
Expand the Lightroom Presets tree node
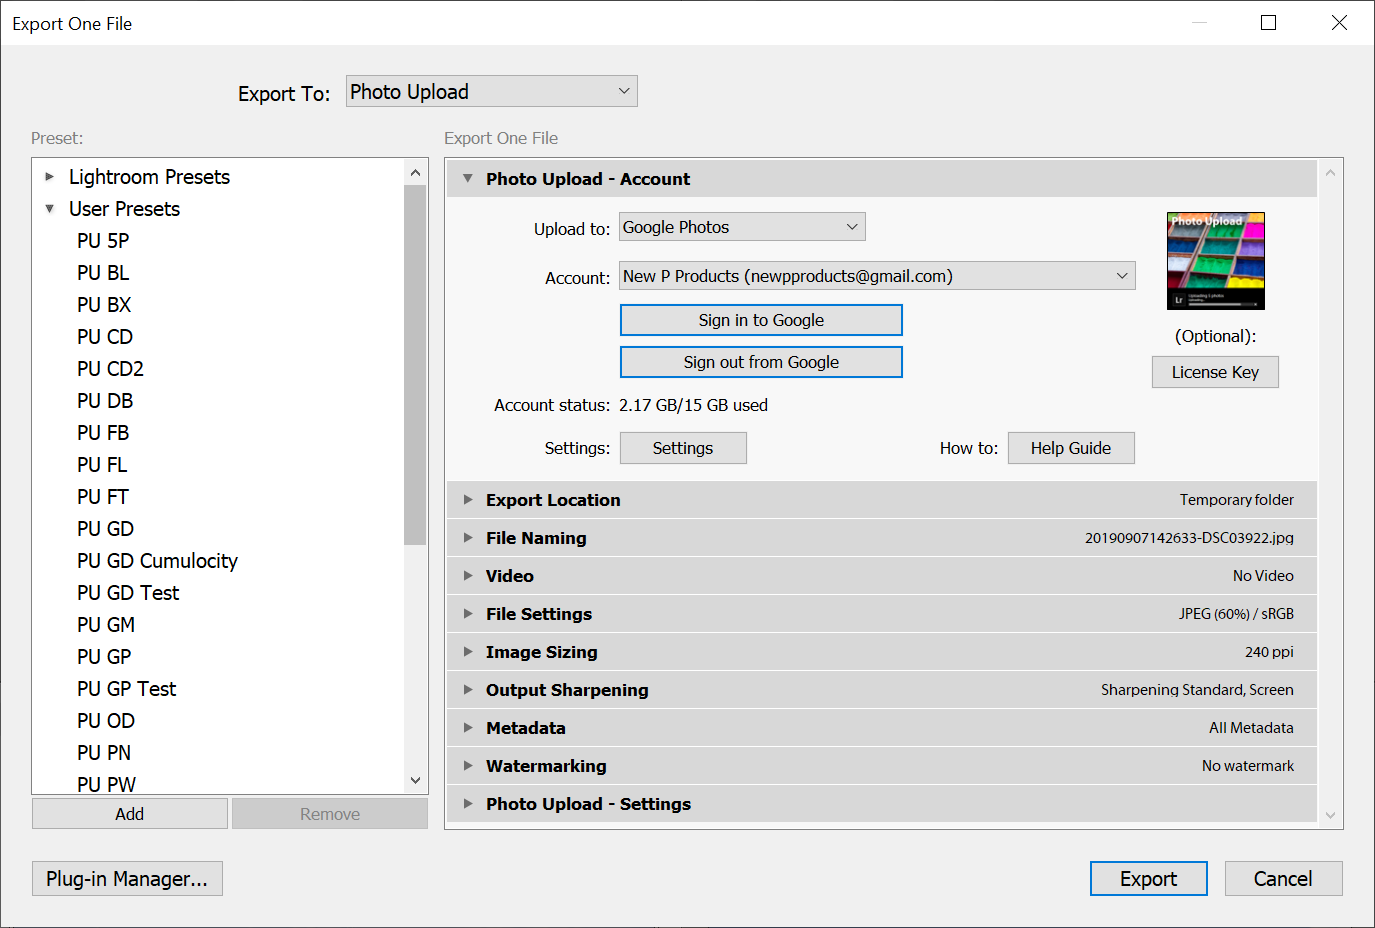[x=50, y=177]
